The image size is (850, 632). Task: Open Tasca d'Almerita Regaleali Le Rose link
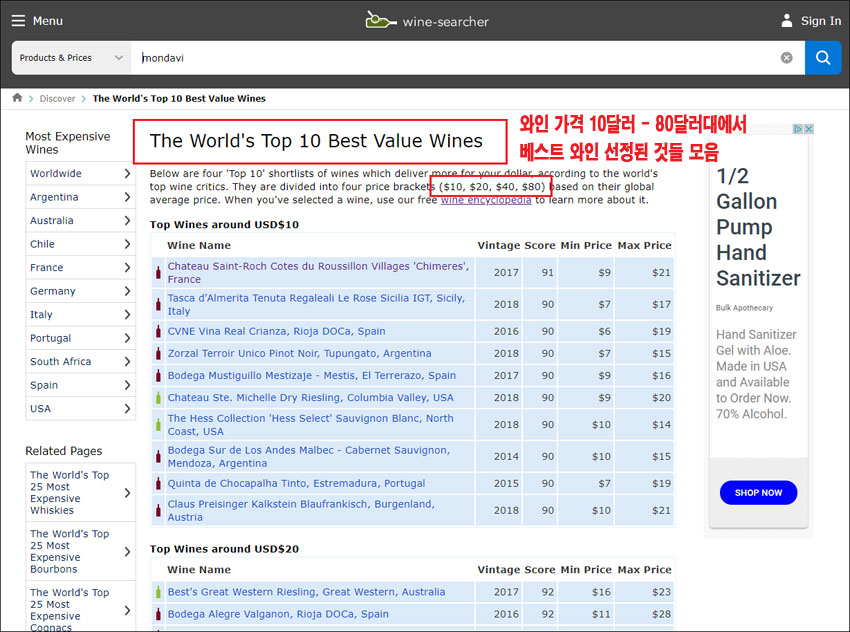(x=316, y=304)
